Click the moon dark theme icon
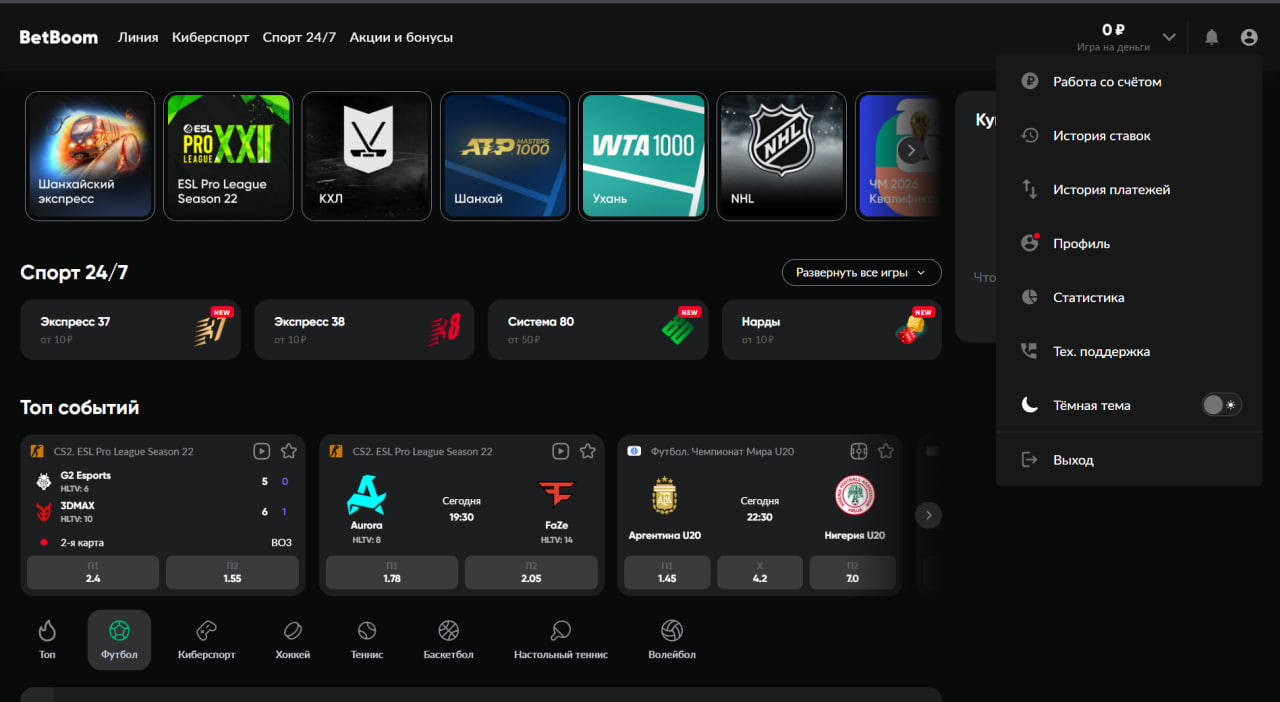 coord(1029,405)
